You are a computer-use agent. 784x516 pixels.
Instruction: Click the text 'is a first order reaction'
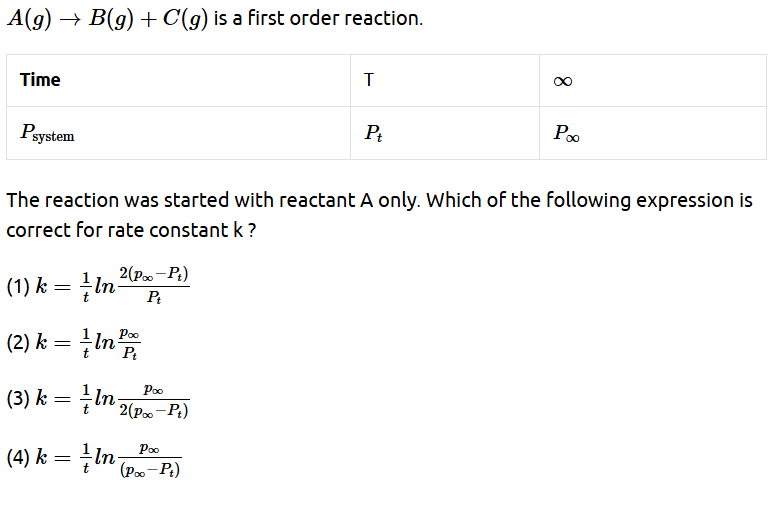coord(318,18)
